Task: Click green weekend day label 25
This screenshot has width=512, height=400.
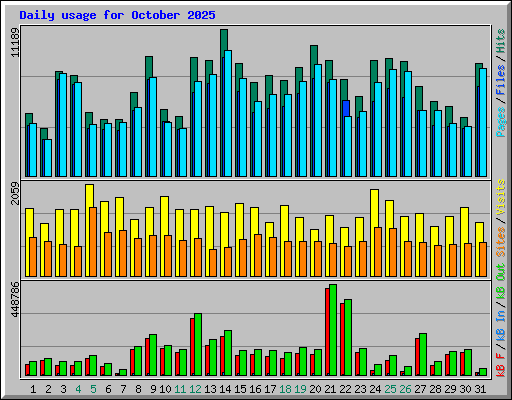Action: tap(390, 389)
